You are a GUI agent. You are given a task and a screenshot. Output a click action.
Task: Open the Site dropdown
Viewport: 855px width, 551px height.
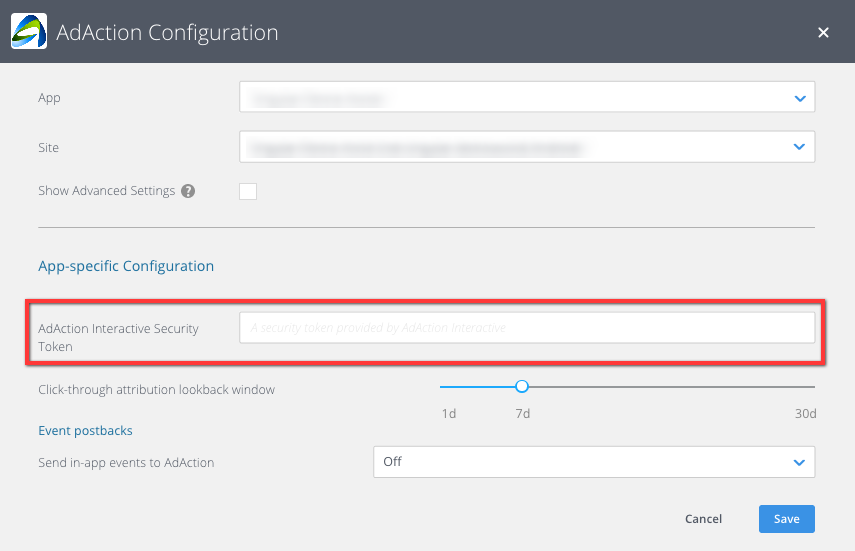527,147
